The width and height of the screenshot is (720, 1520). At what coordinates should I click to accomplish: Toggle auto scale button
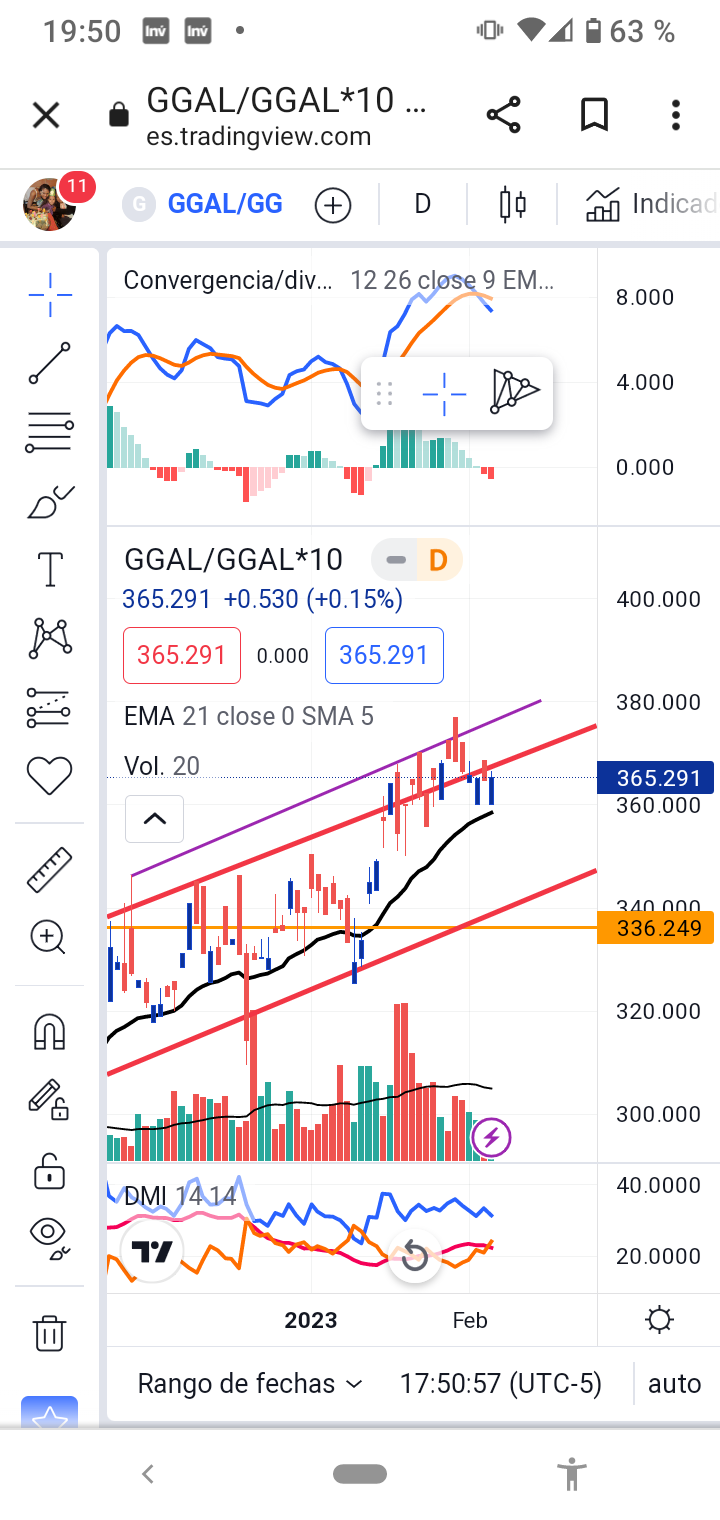click(x=674, y=1384)
